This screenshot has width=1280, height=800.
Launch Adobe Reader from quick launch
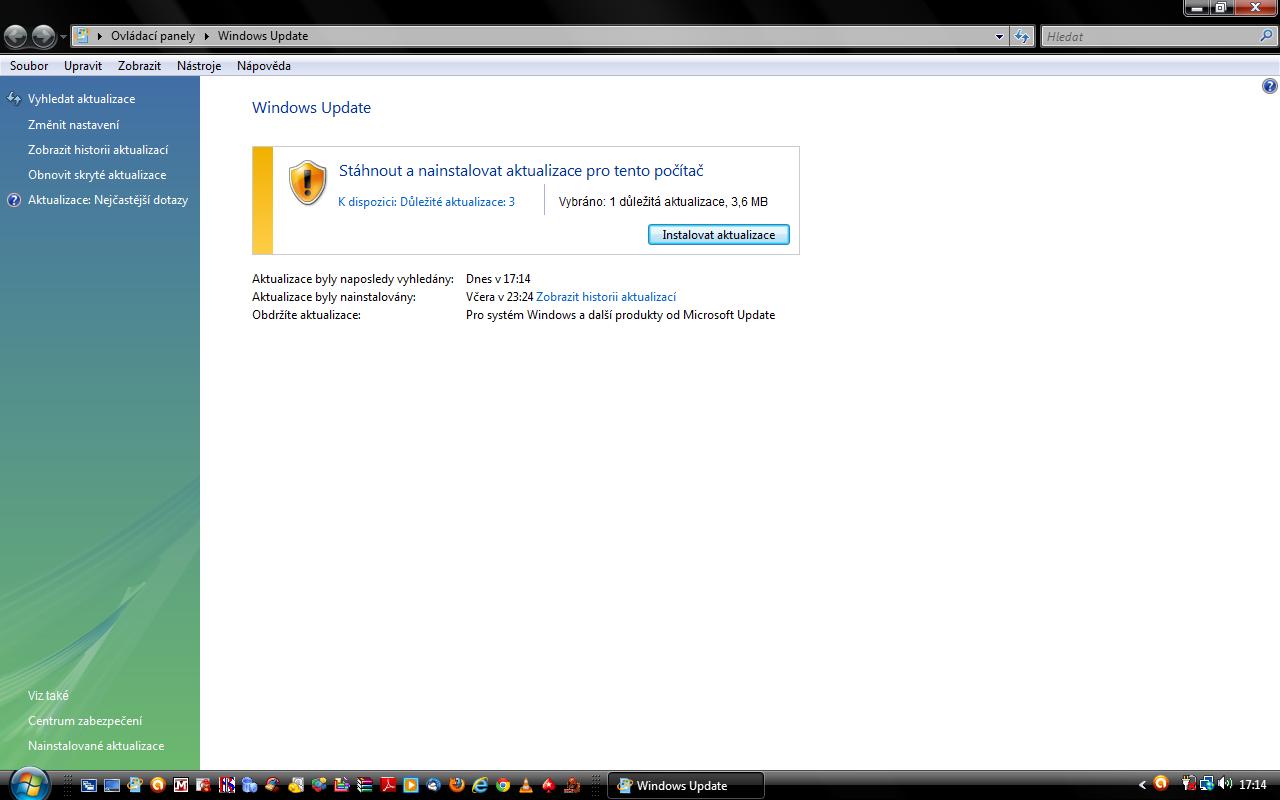(387, 785)
